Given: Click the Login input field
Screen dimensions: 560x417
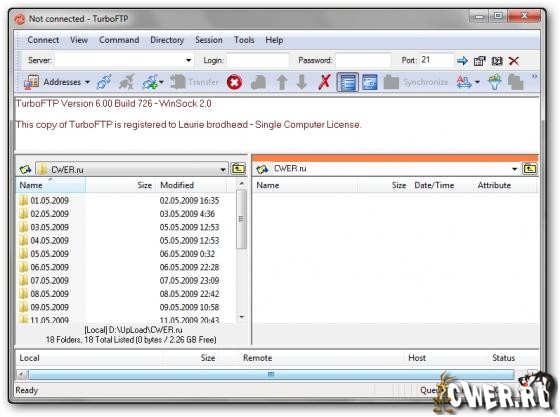Looking at the screenshot, I should pos(258,60).
